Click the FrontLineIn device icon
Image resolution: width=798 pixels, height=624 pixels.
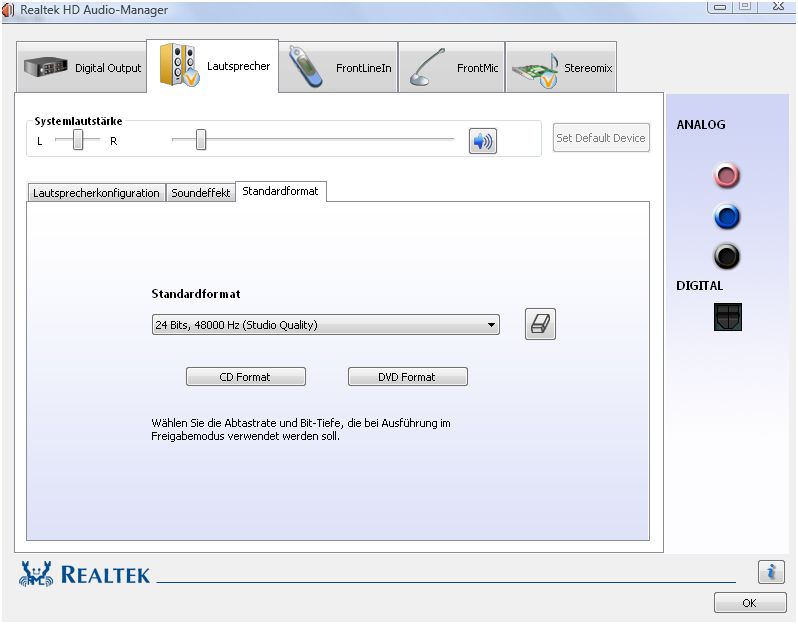coord(305,67)
